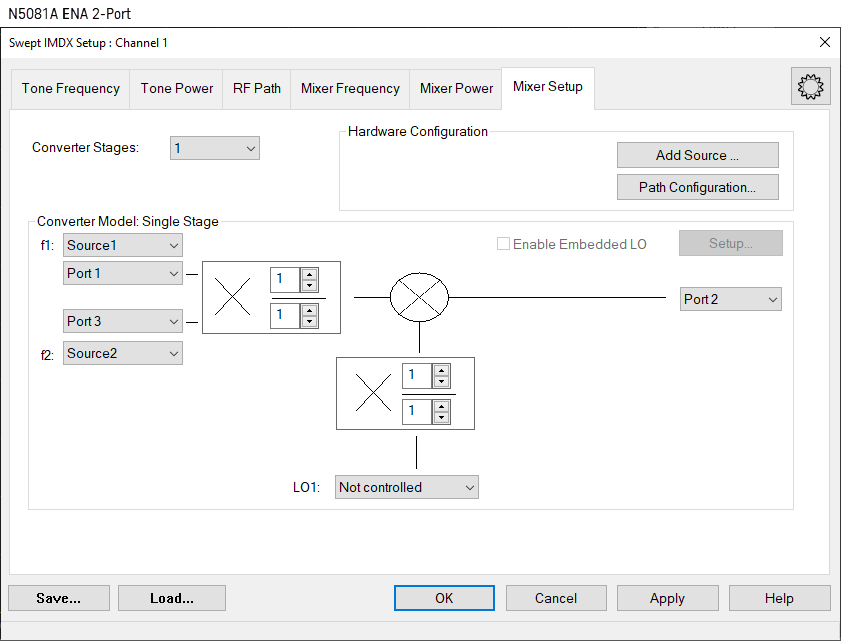
Task: Open the Converter Stages dropdown
Action: pyautogui.click(x=214, y=148)
